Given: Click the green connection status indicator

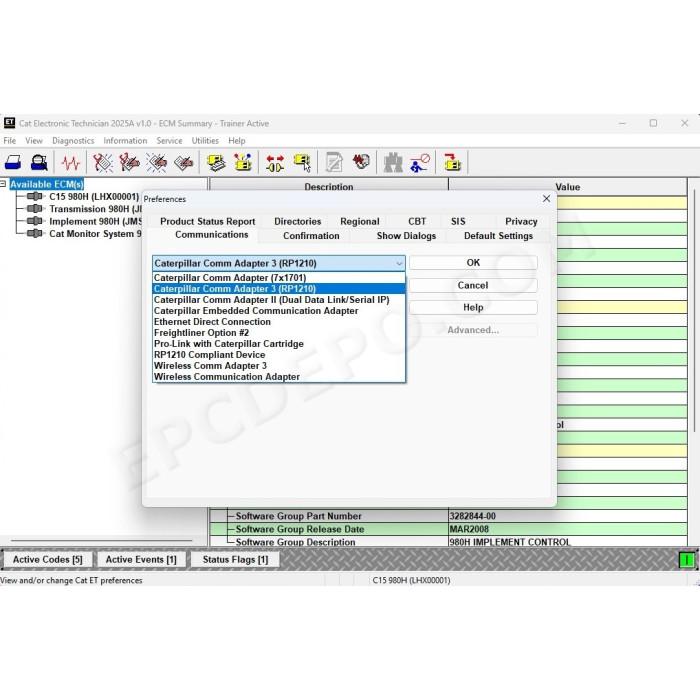Looking at the screenshot, I should 687,559.
